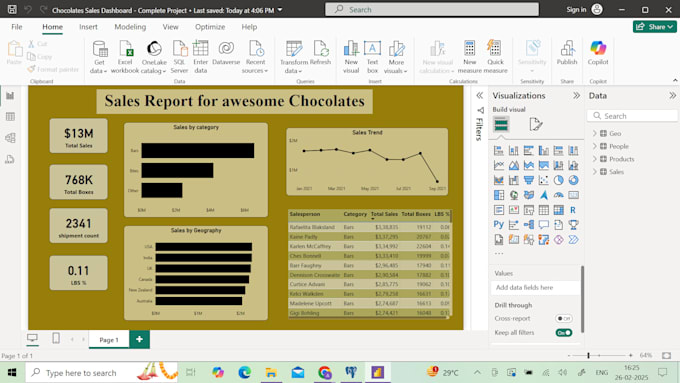
Task: Click Fit to page button
Action: point(667,355)
